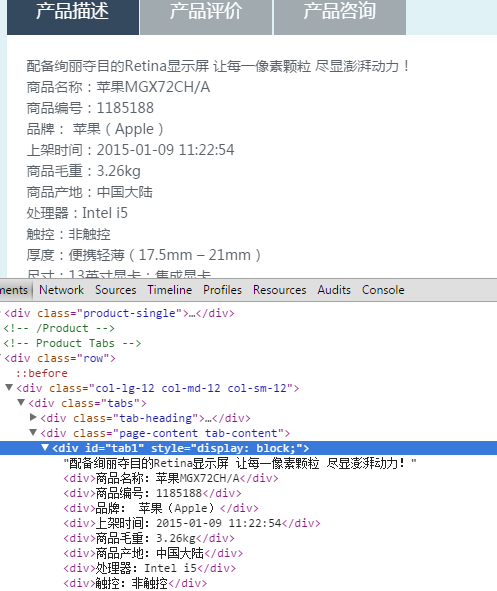Select the <!-- Product Tabs --> comment node
This screenshot has height=591, width=497.
pos(72,343)
